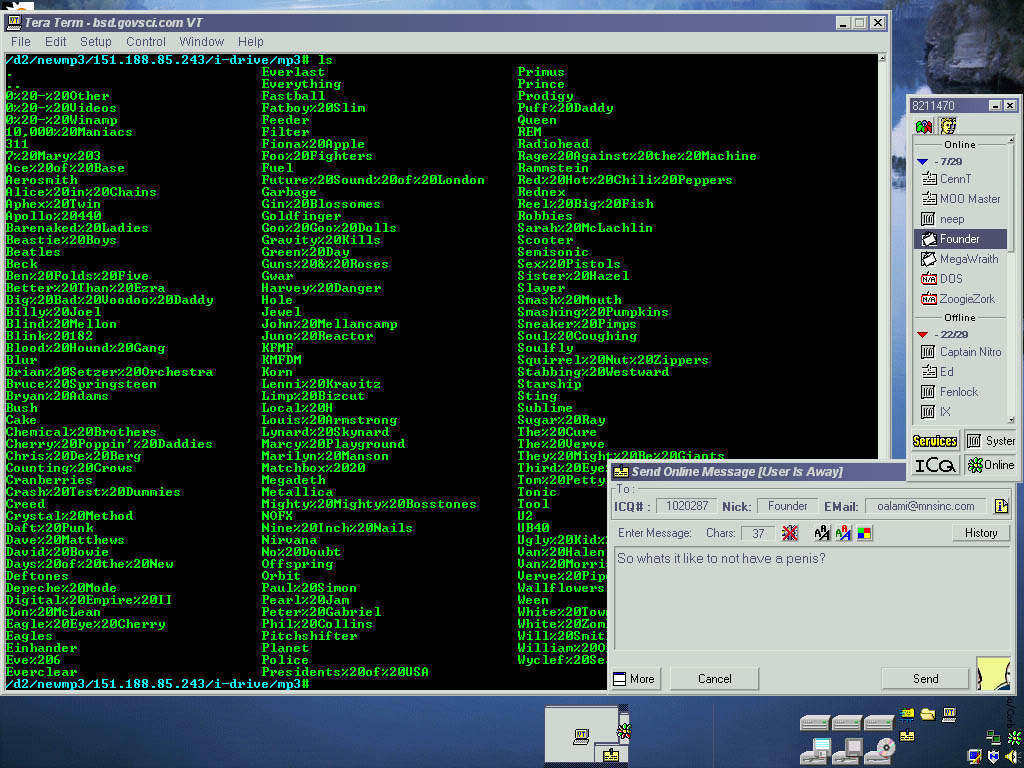This screenshot has height=768, width=1024.
Task: Click the Radiohead entry in terminal listing
Action: 552,144
